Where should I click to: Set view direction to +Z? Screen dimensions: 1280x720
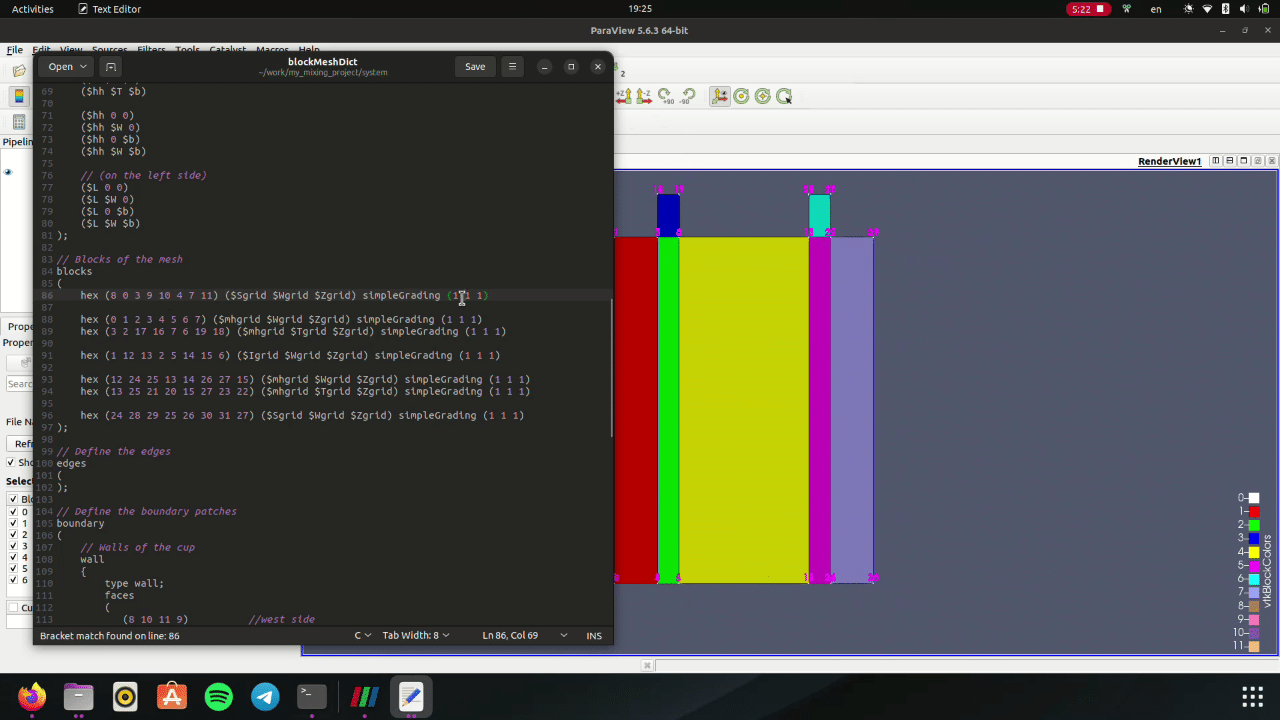coord(622,96)
